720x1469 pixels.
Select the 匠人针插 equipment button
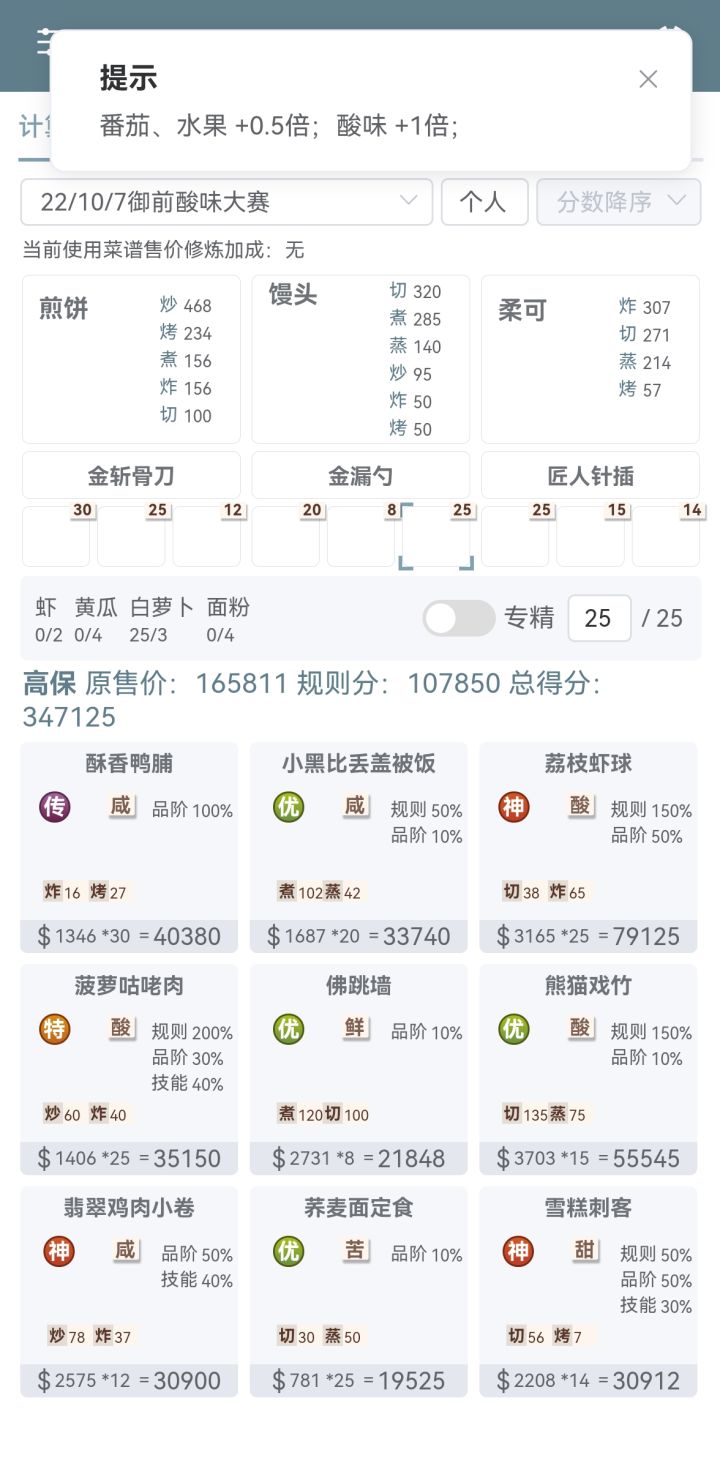coord(590,476)
